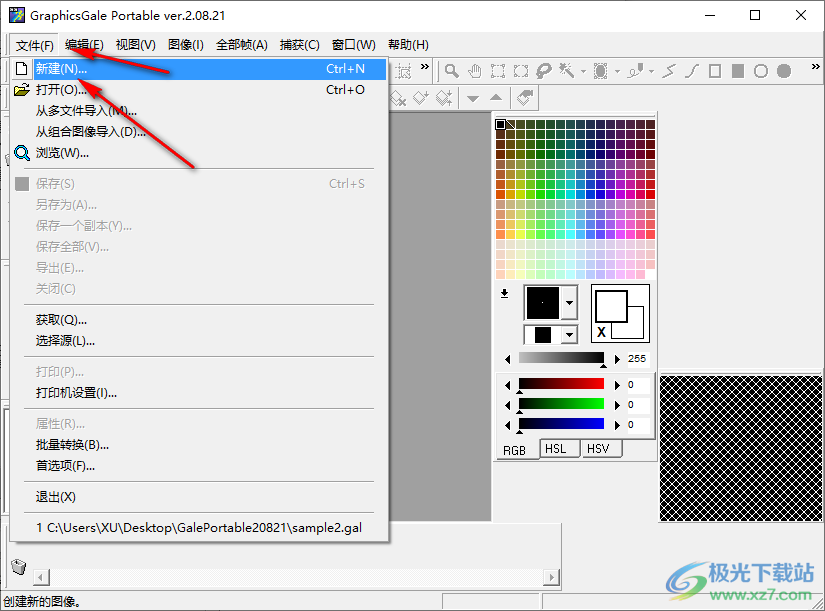Select the freehand Pen tool
825x611 pixels.
pos(635,71)
